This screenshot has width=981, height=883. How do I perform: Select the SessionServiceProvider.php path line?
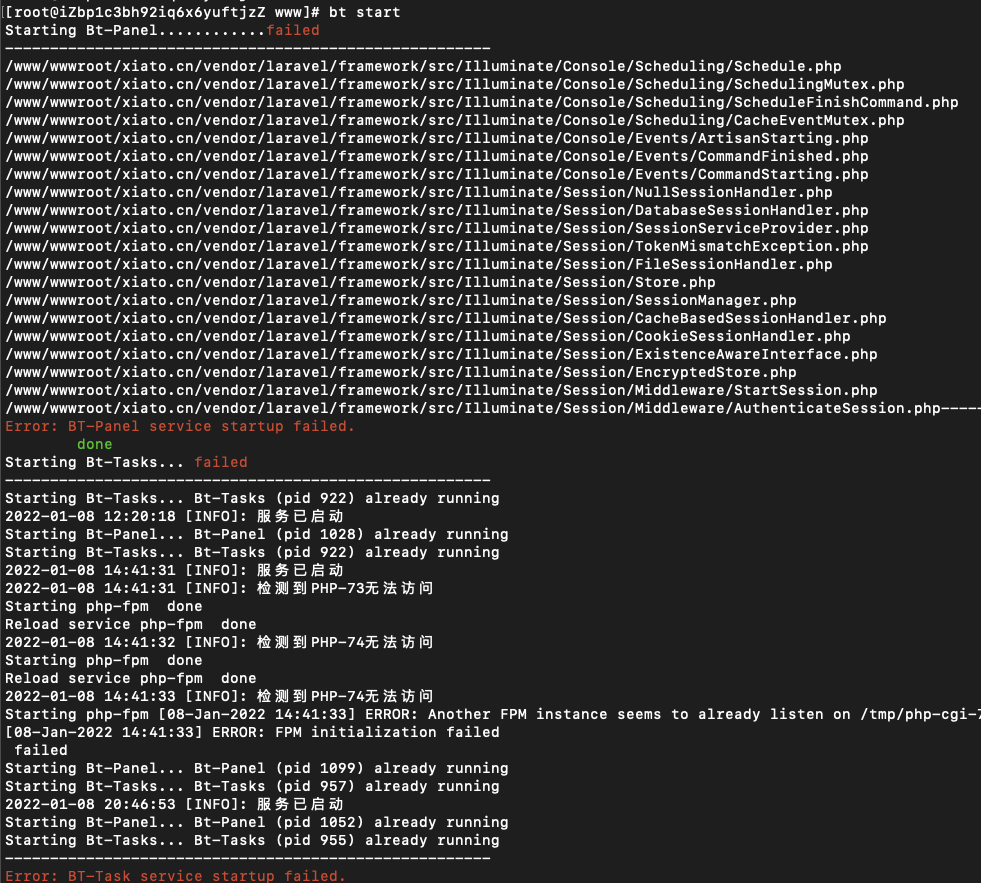(x=437, y=228)
